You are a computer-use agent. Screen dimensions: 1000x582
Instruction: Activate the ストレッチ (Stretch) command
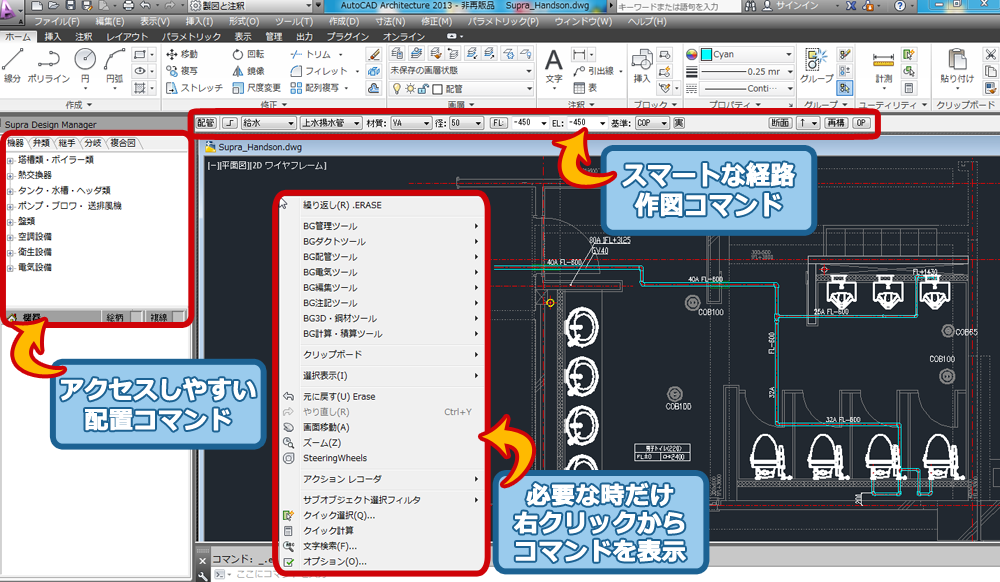coord(194,88)
